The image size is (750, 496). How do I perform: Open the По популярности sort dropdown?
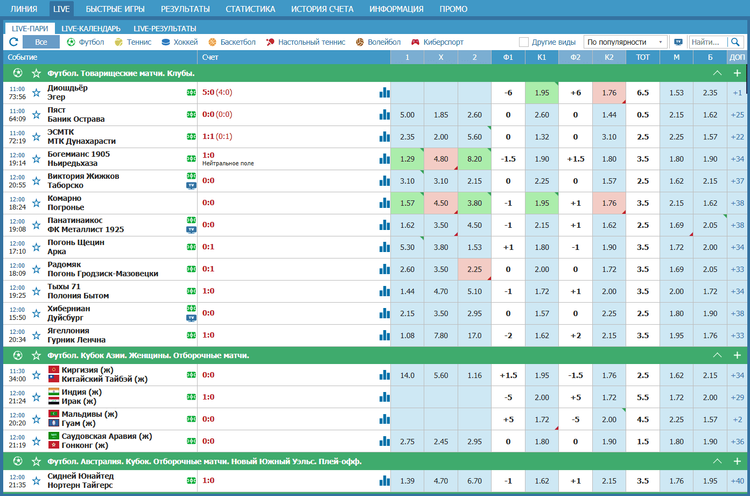(626, 43)
